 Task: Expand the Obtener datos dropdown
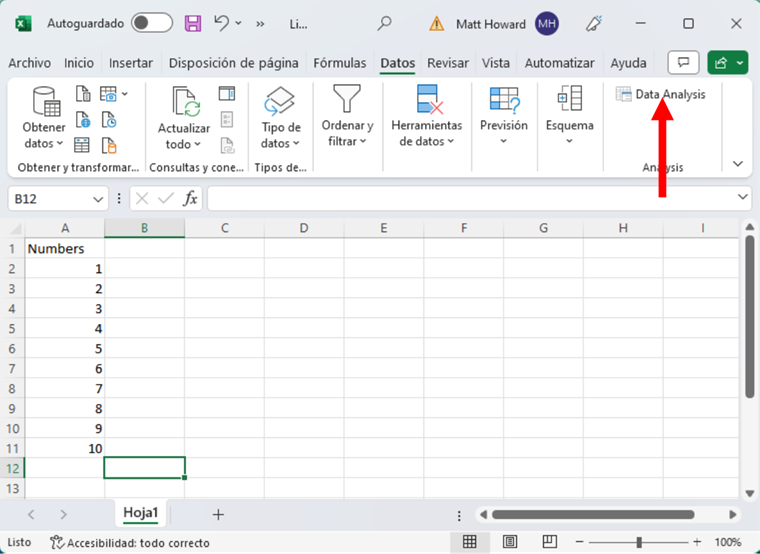pyautogui.click(x=44, y=135)
